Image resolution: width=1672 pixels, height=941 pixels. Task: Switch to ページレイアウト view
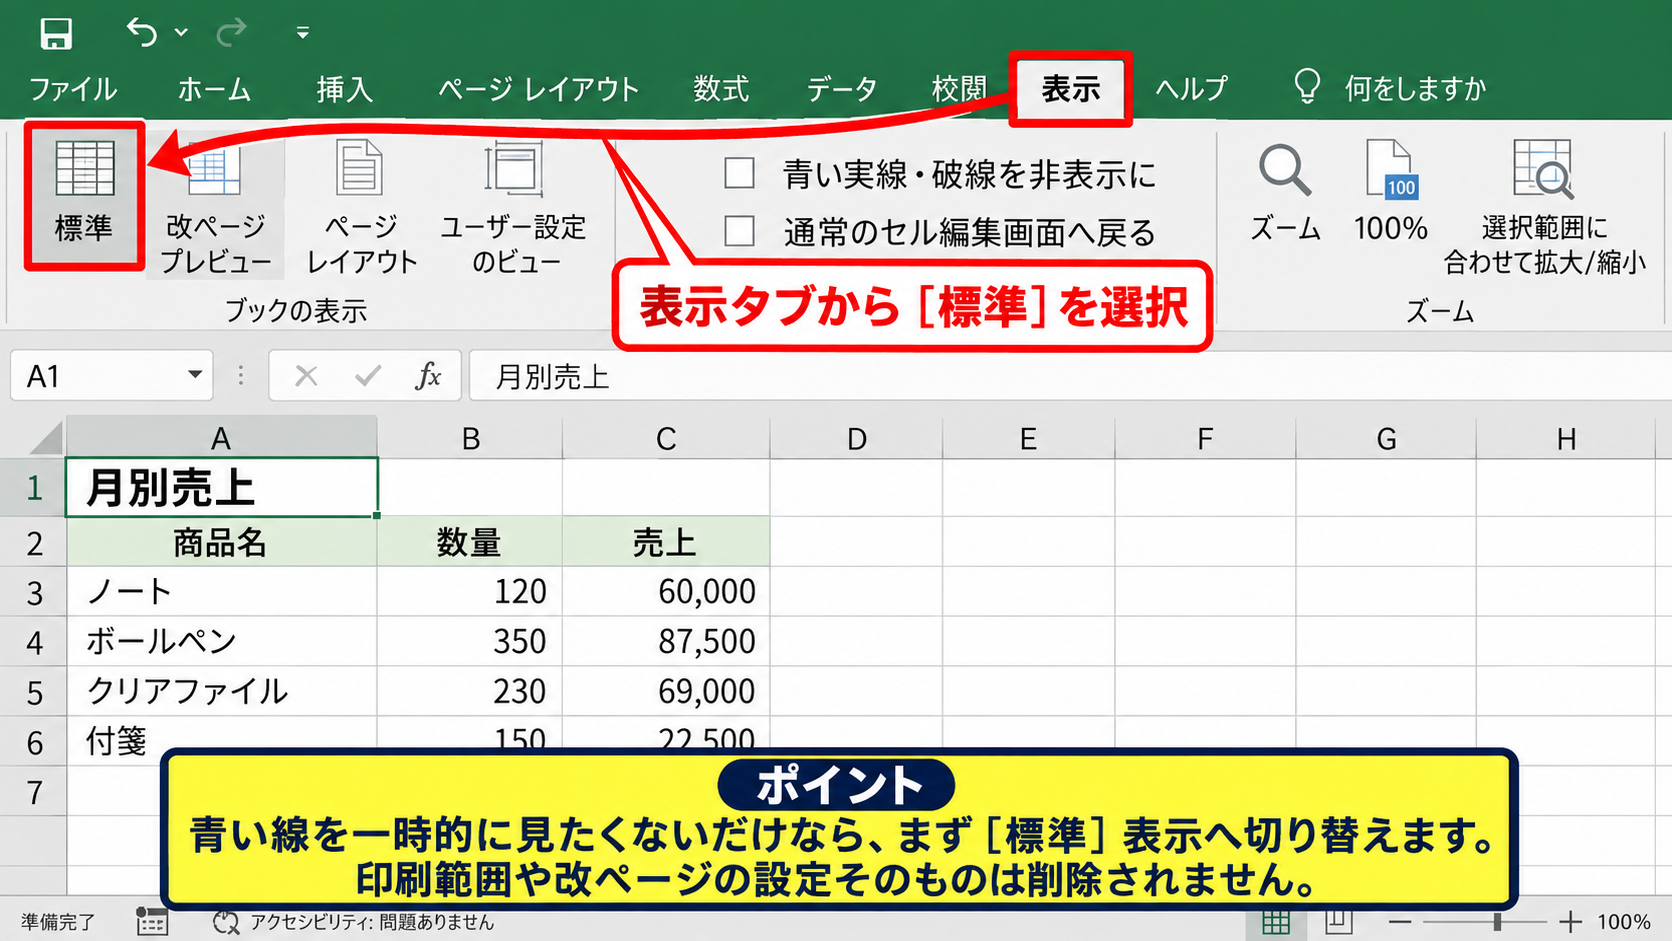tap(361, 207)
